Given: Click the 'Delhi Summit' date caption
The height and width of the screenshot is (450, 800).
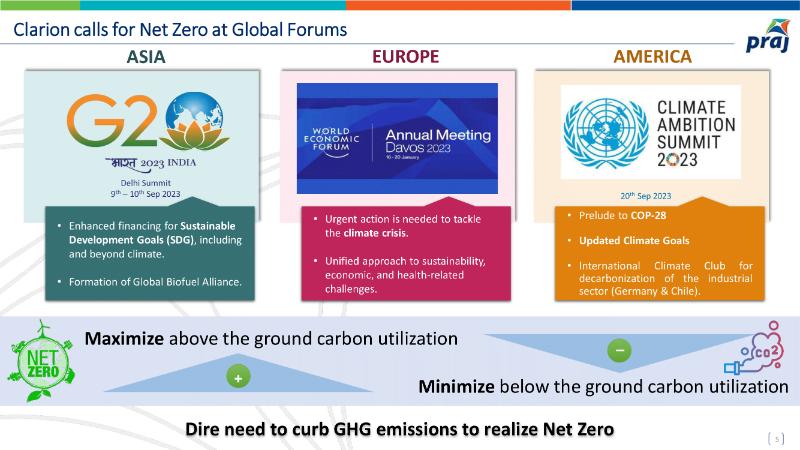Looking at the screenshot, I should pyautogui.click(x=145, y=187).
